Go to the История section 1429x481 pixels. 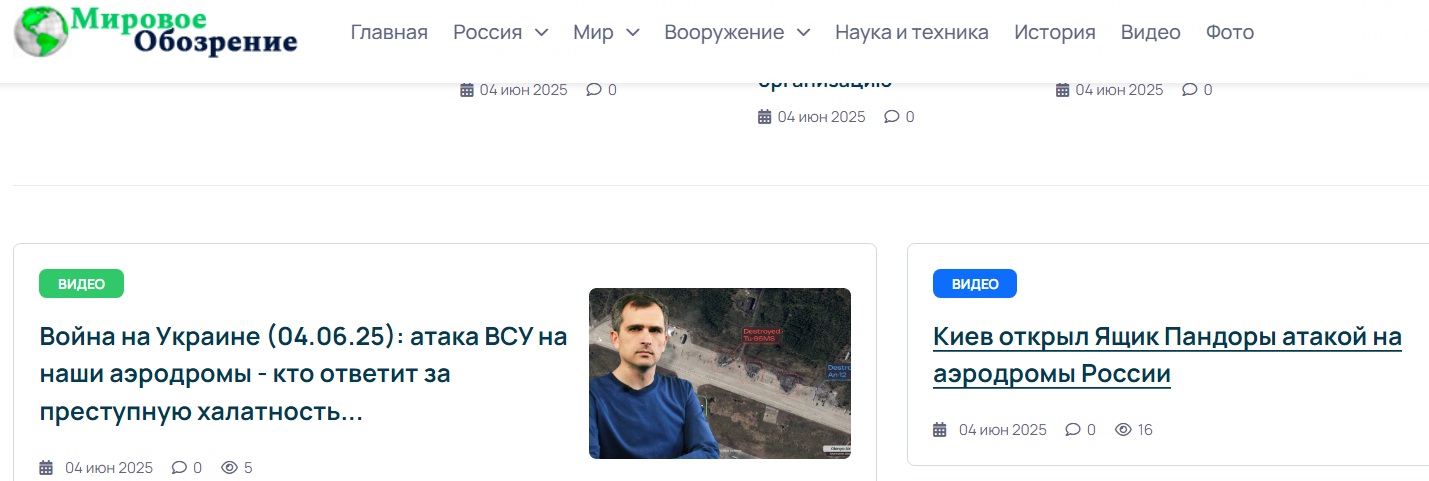tap(1055, 32)
